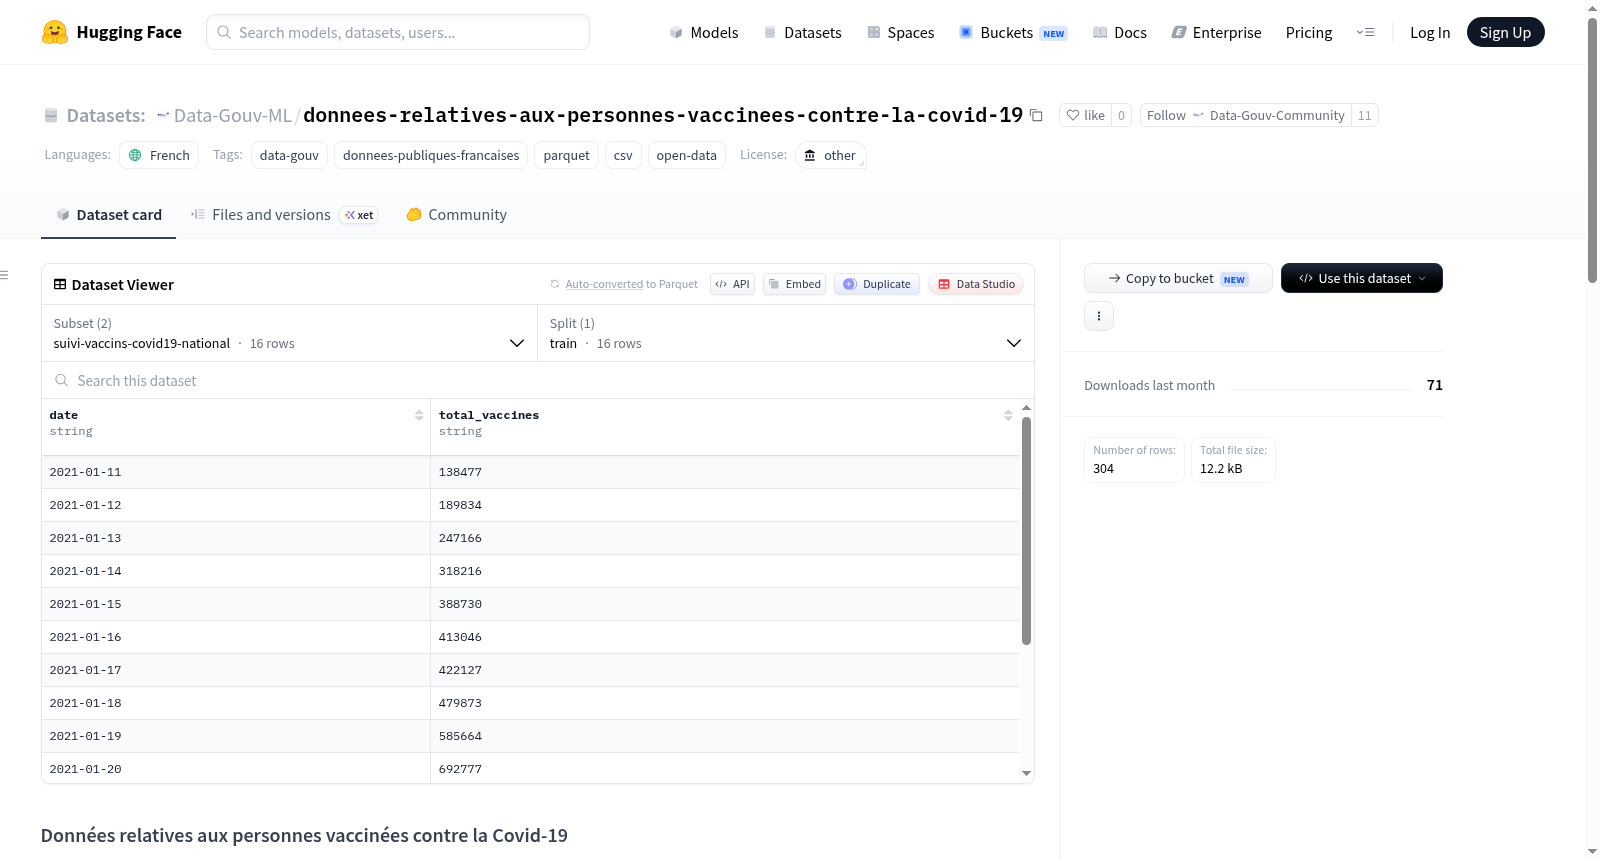Open the extra navigation menu icon
This screenshot has height=861, width=1600.
(x=1365, y=32)
